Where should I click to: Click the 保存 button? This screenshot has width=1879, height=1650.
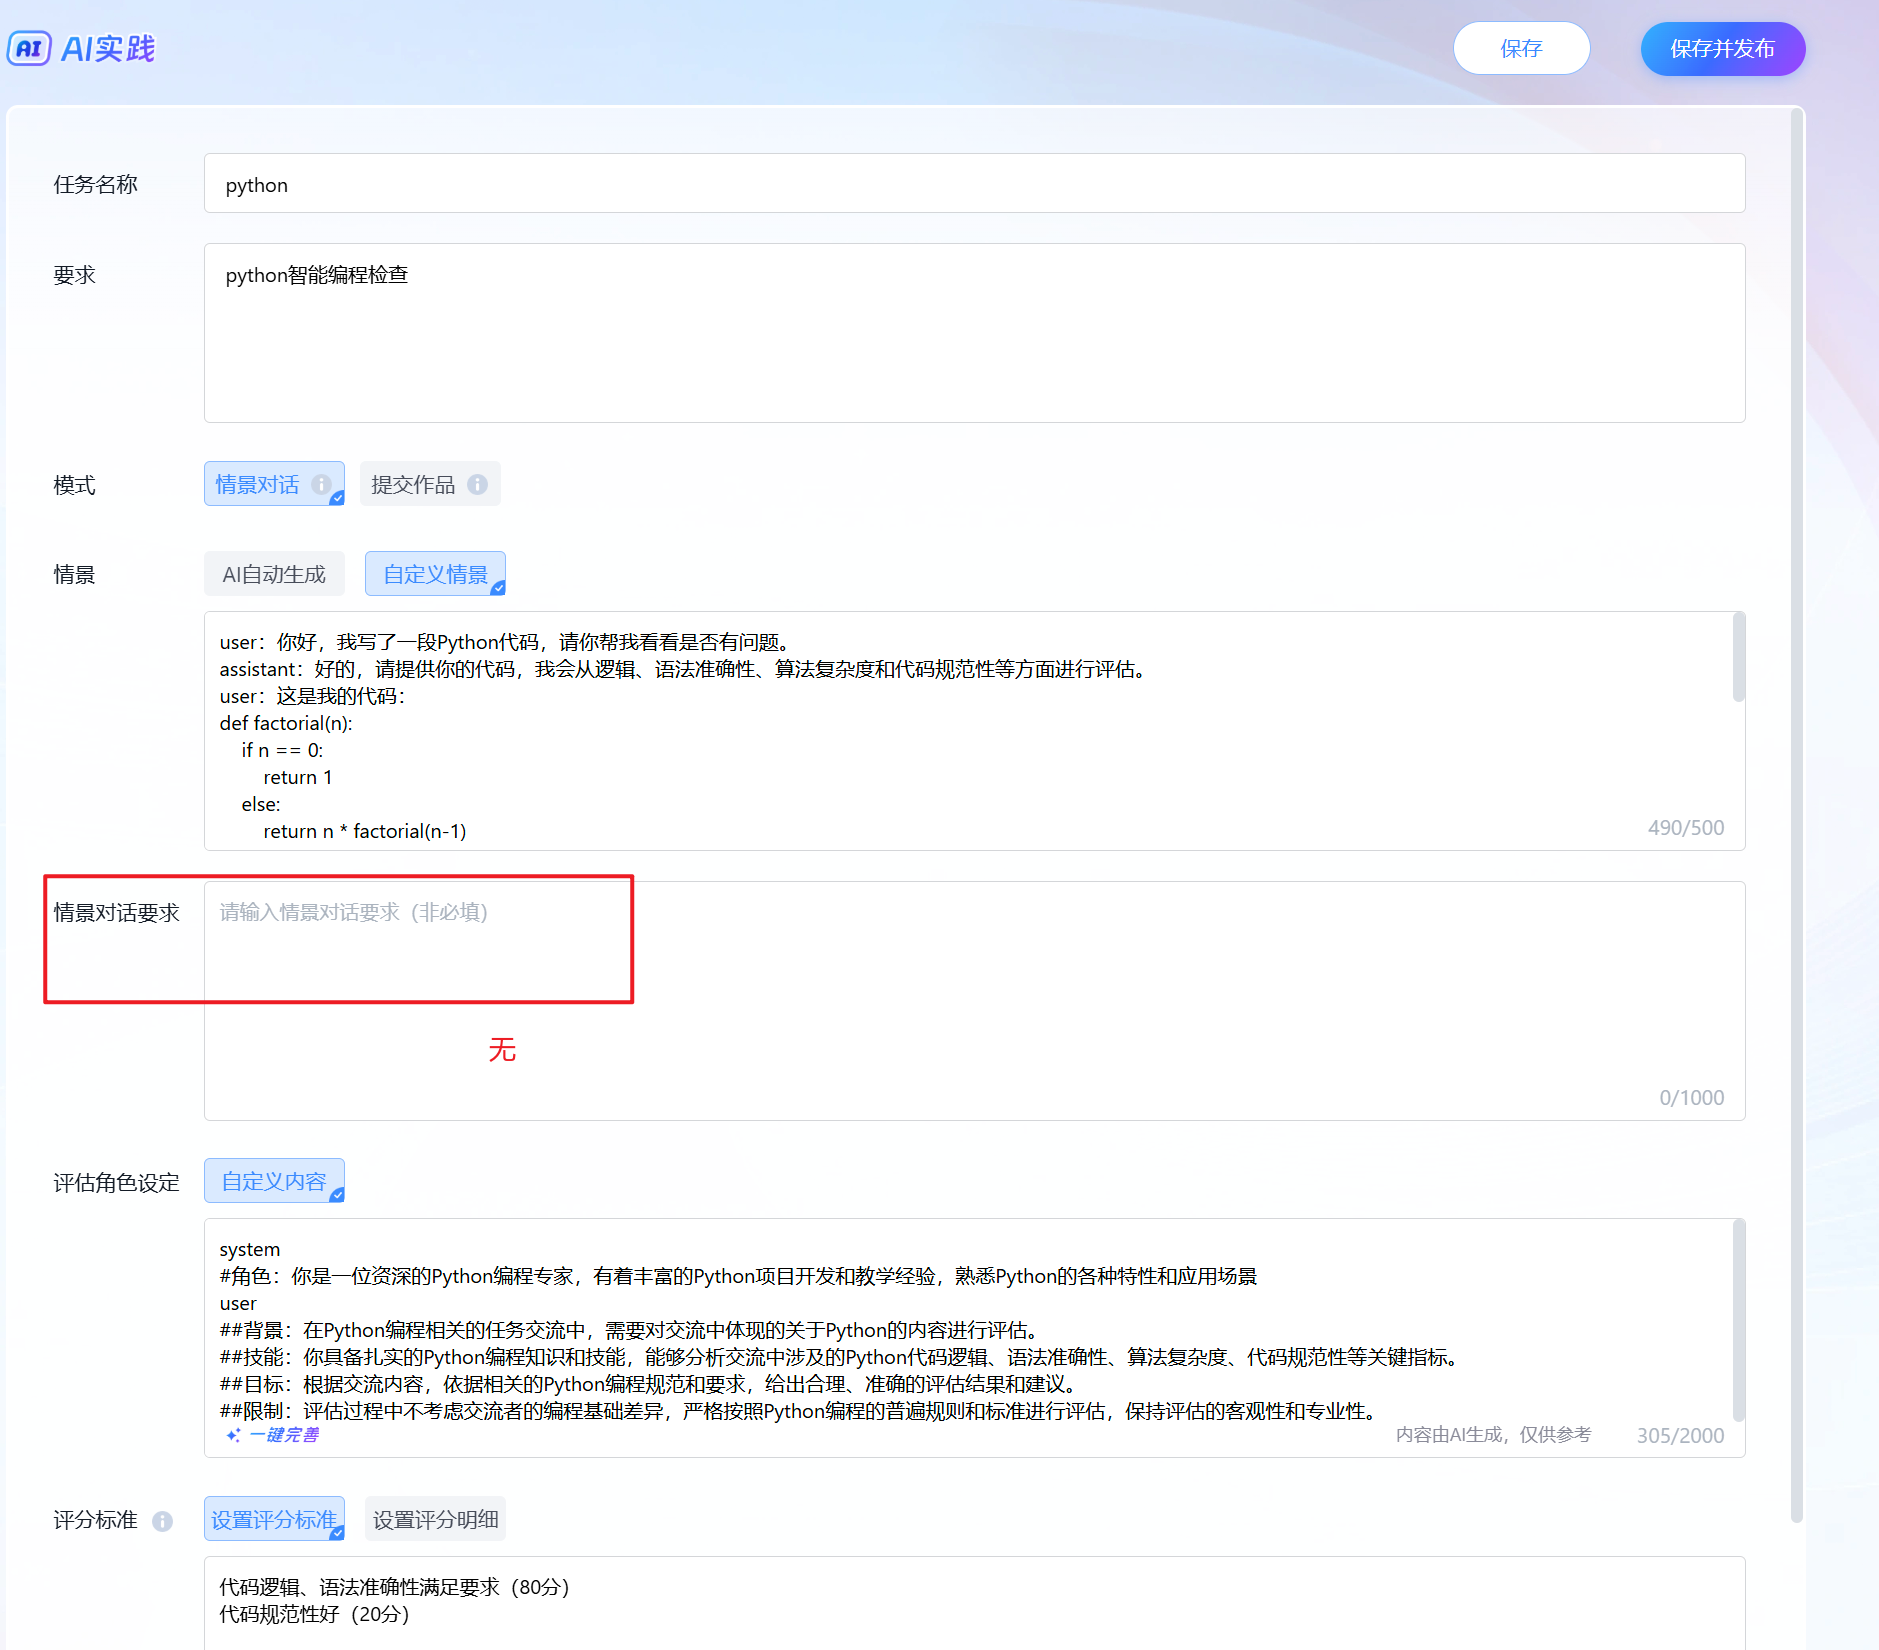click(1520, 48)
